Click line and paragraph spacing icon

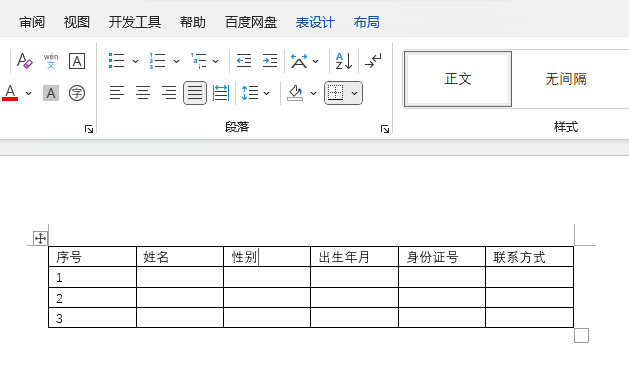click(x=250, y=93)
